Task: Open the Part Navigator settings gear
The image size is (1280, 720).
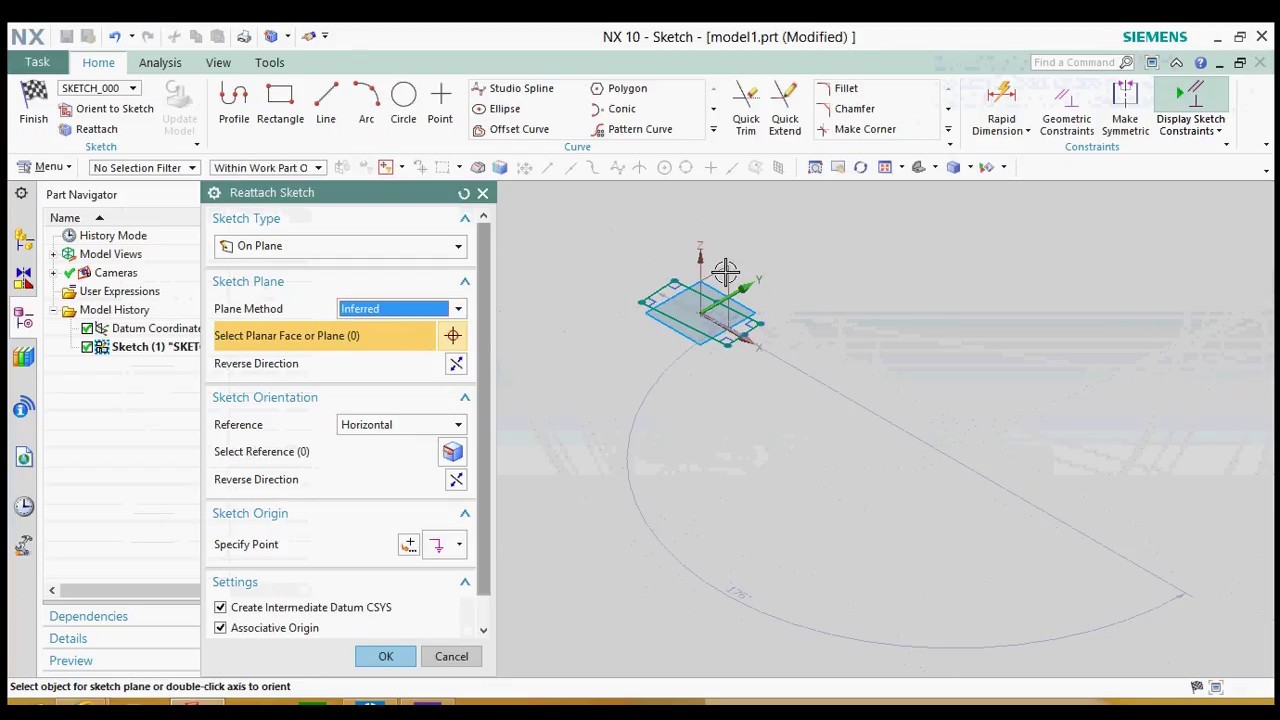Action: point(21,194)
